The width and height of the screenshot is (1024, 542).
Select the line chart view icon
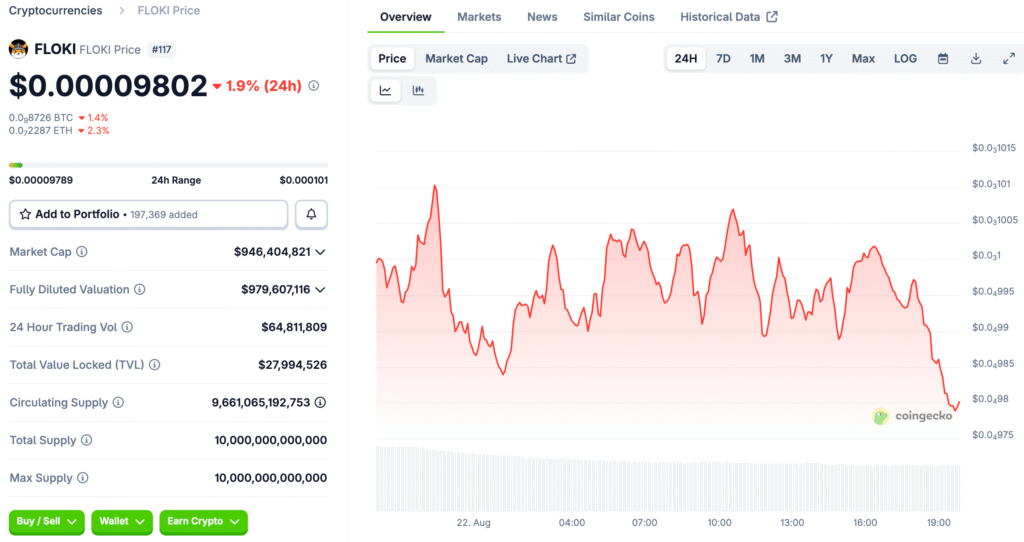pos(385,91)
